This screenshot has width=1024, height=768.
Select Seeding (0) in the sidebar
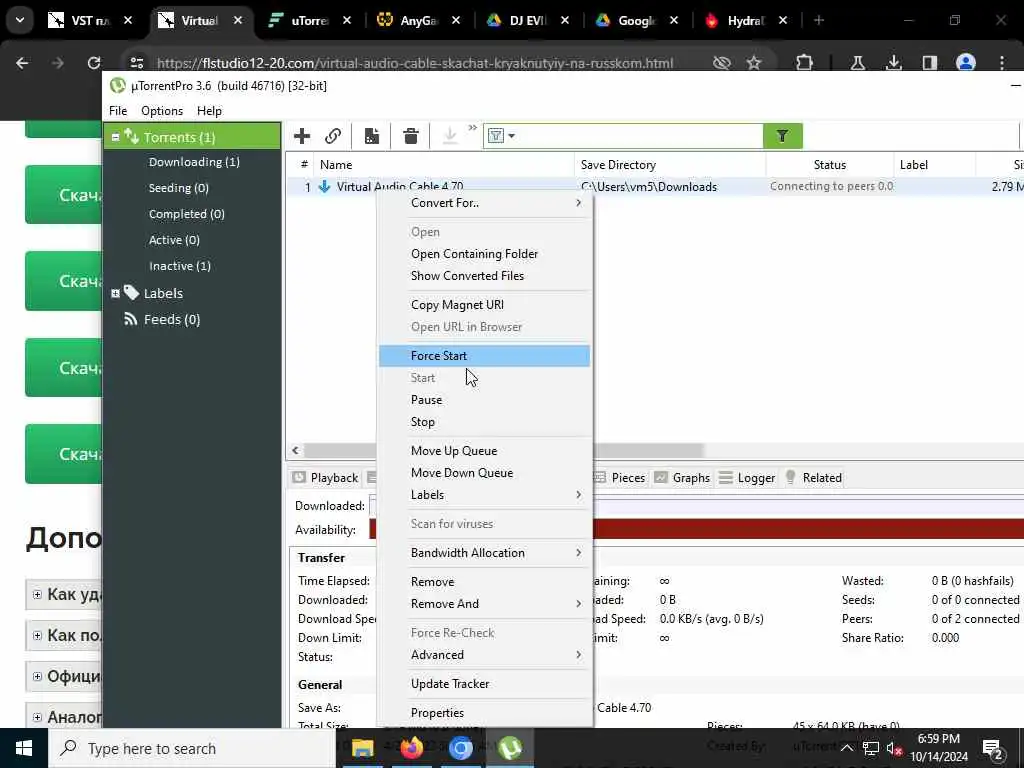coord(178,188)
